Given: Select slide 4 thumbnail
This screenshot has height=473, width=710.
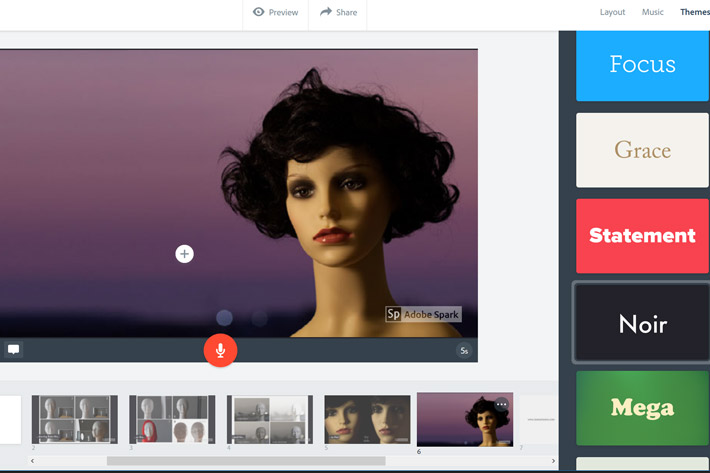Looking at the screenshot, I should [x=270, y=419].
